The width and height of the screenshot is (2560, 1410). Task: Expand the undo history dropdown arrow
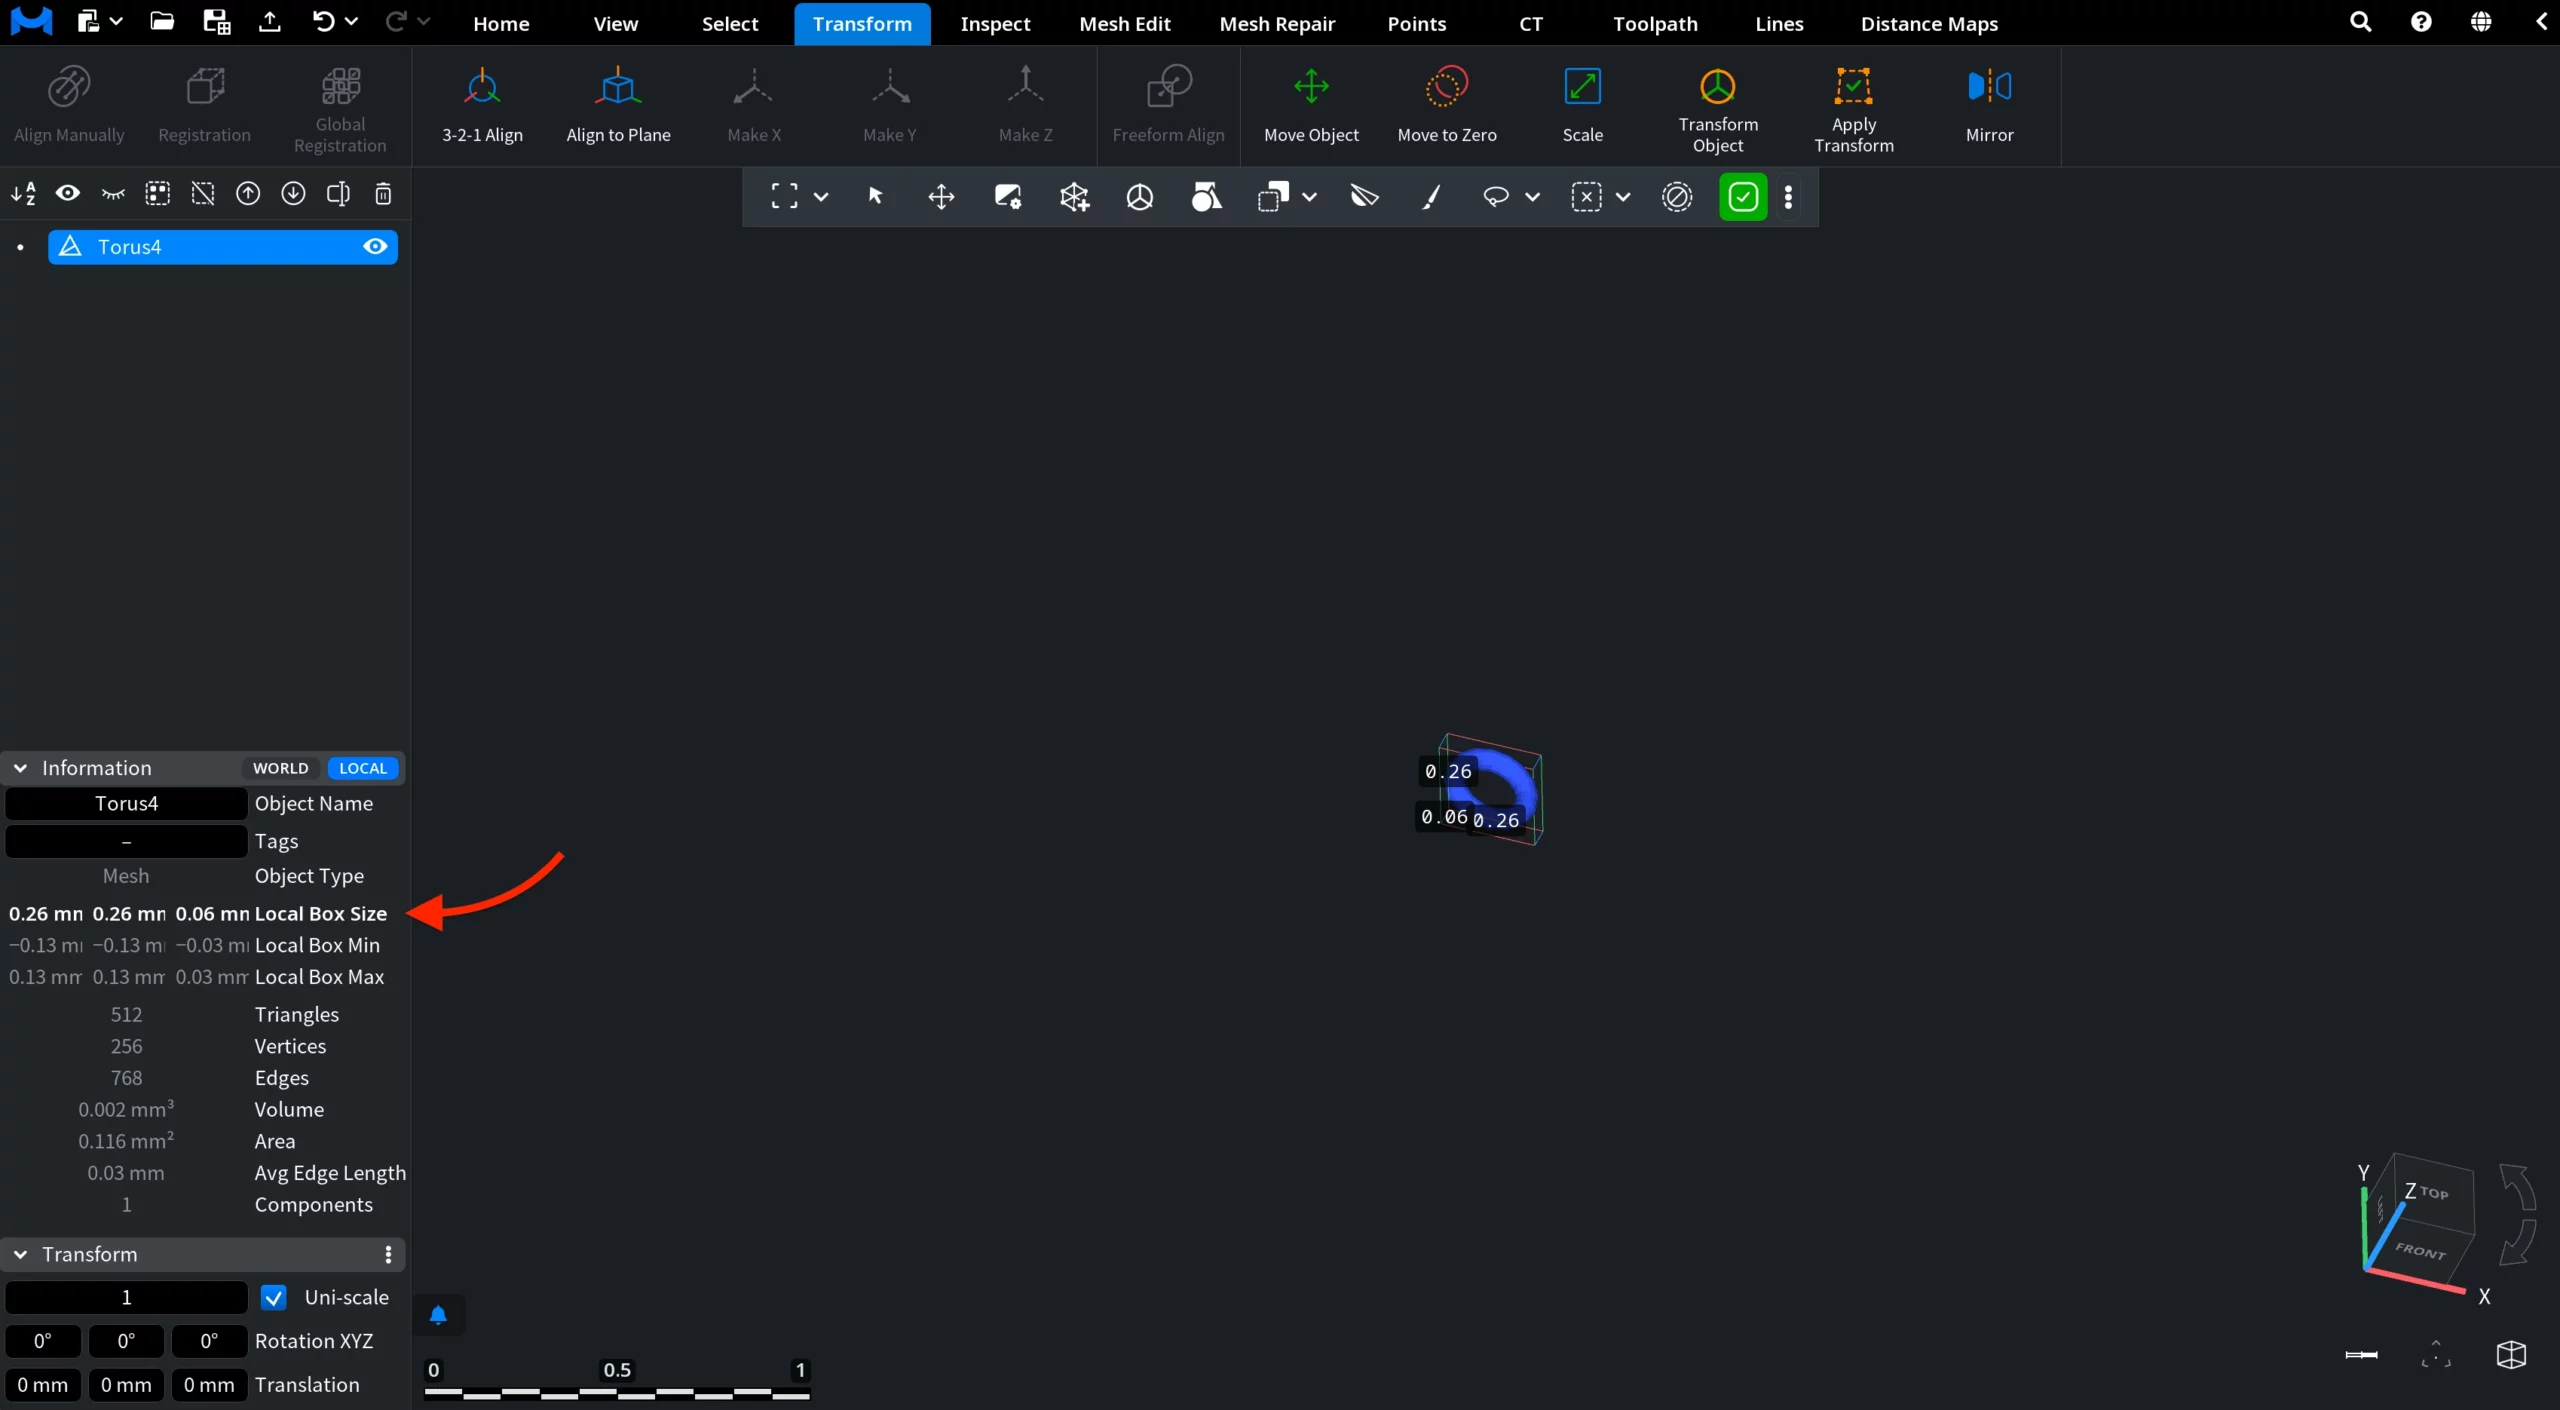(351, 21)
